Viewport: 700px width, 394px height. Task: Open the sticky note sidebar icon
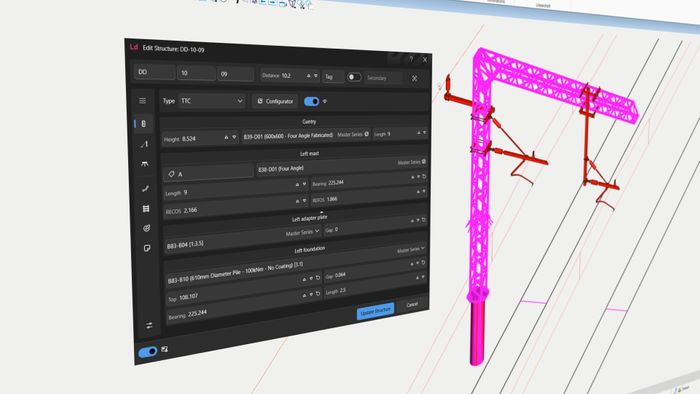coord(147,248)
